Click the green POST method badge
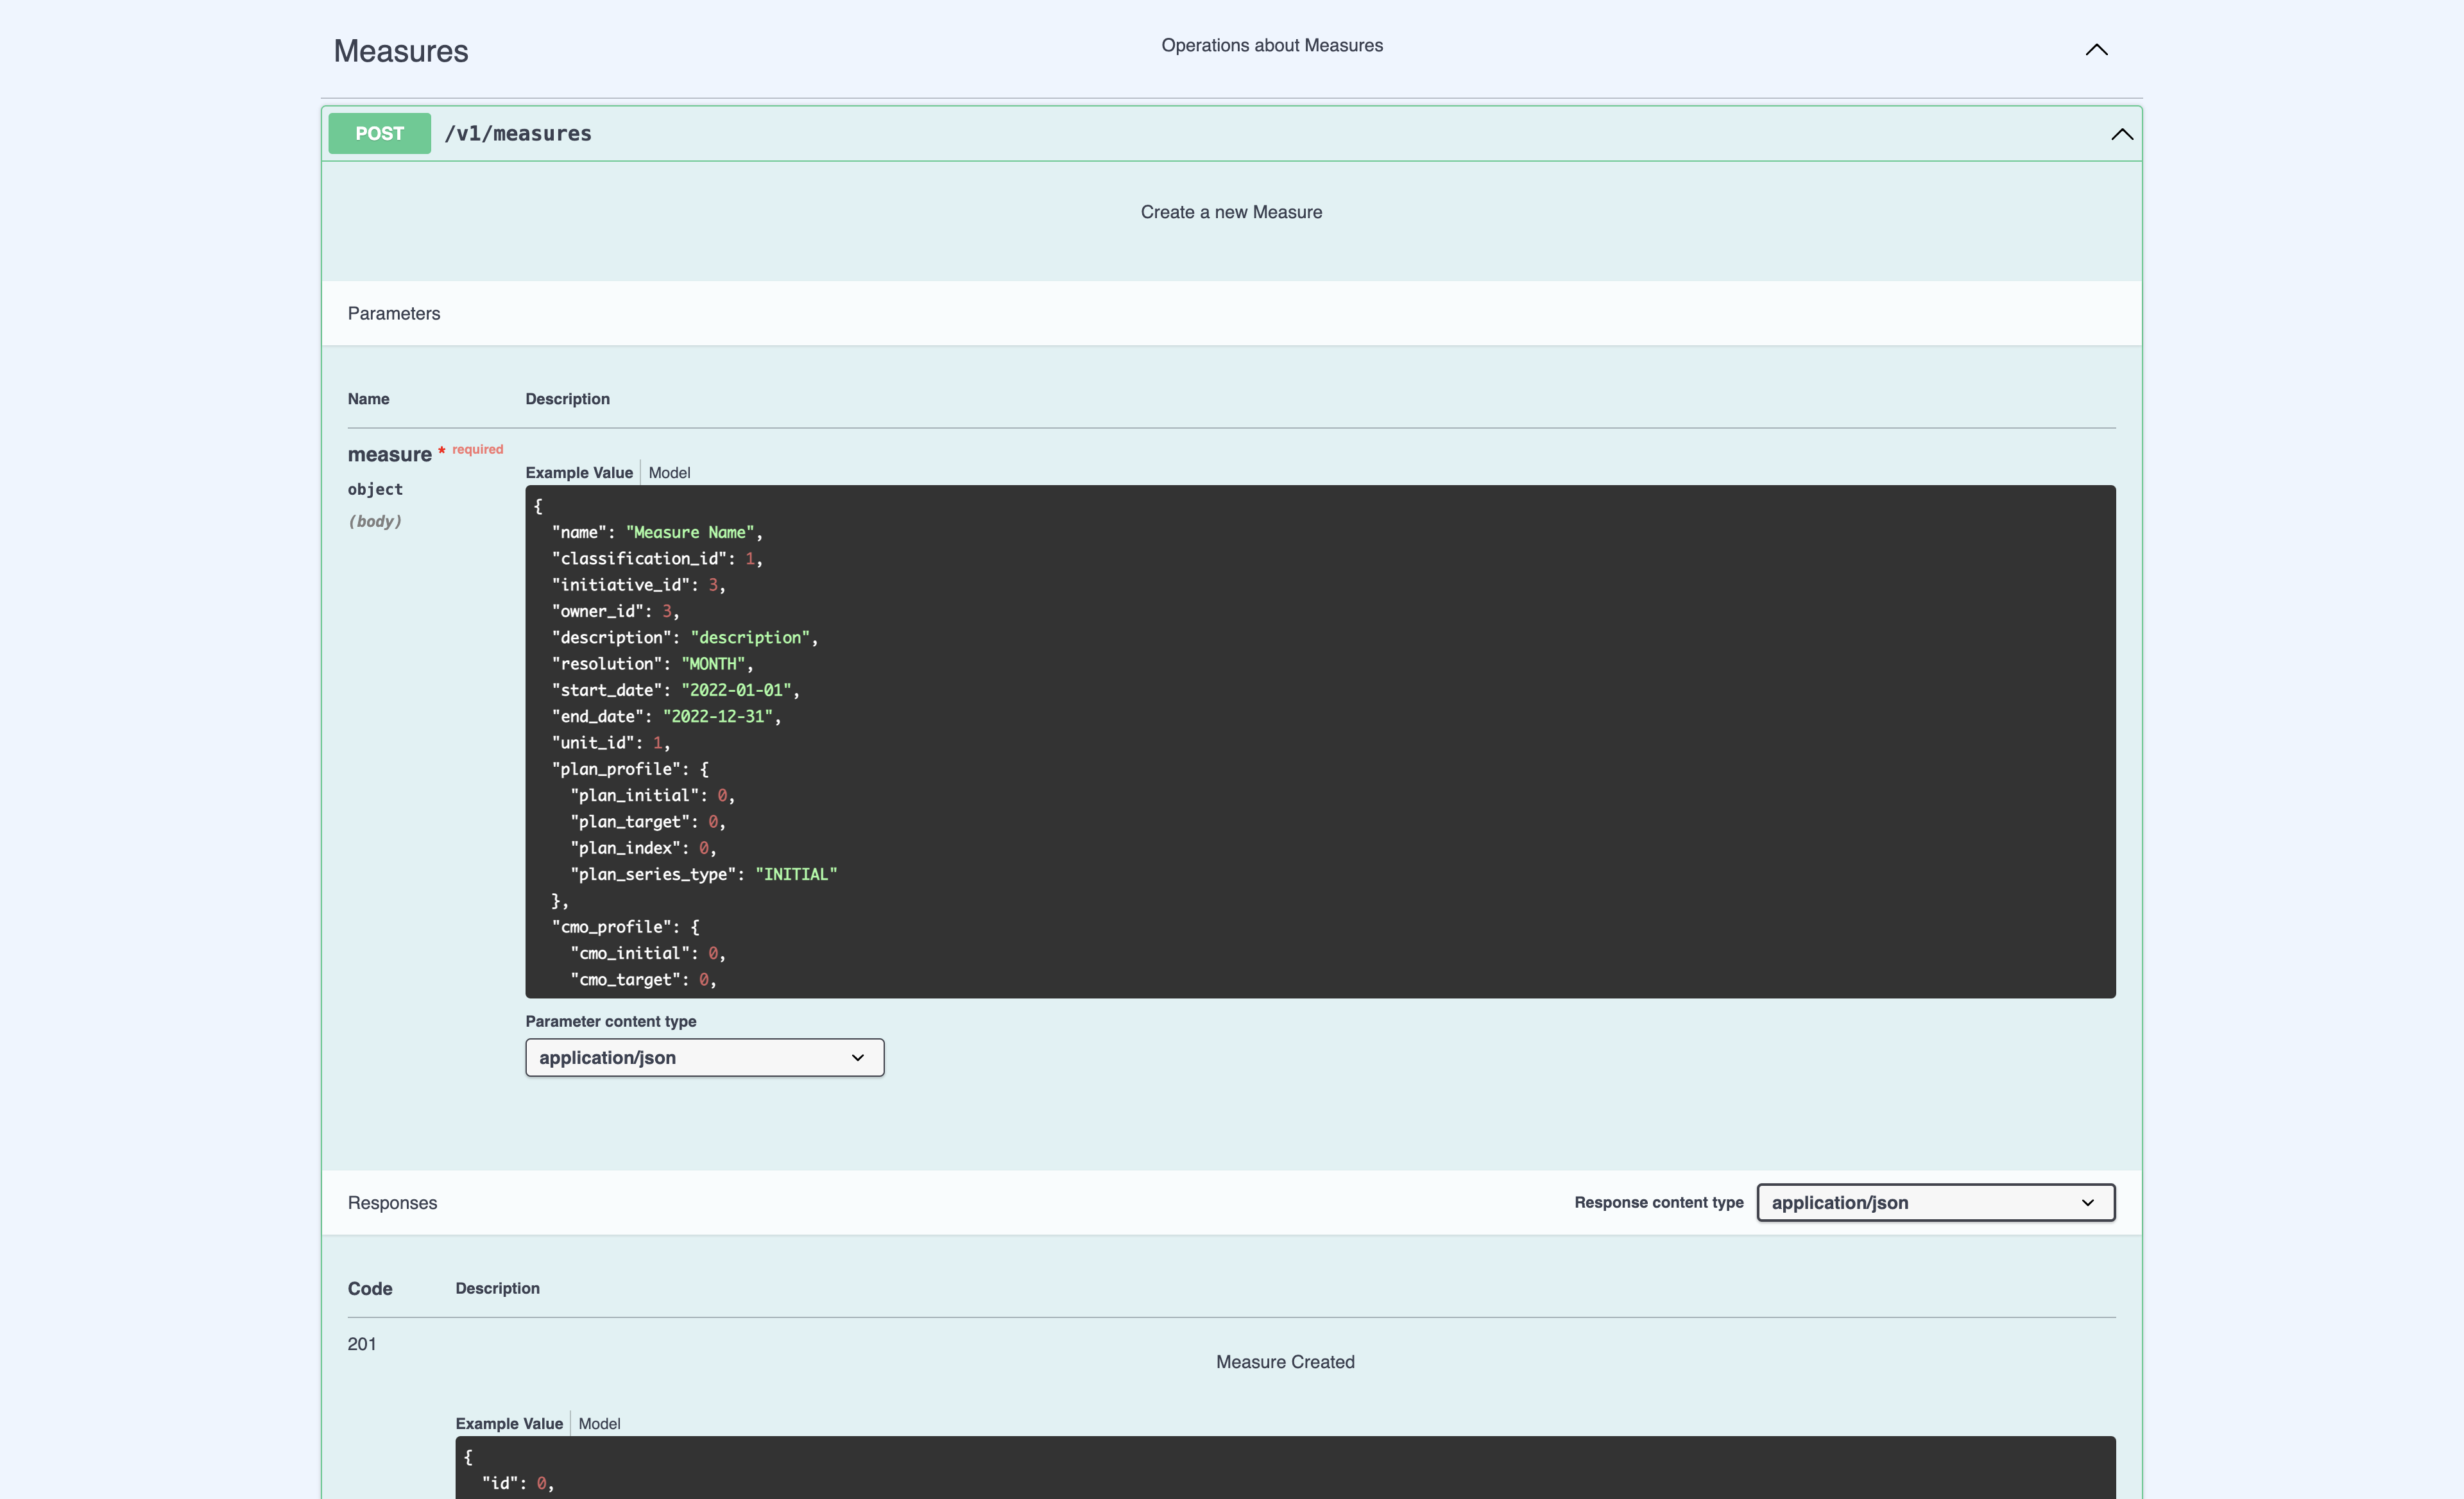Viewport: 2464px width, 1499px height. pos(379,133)
